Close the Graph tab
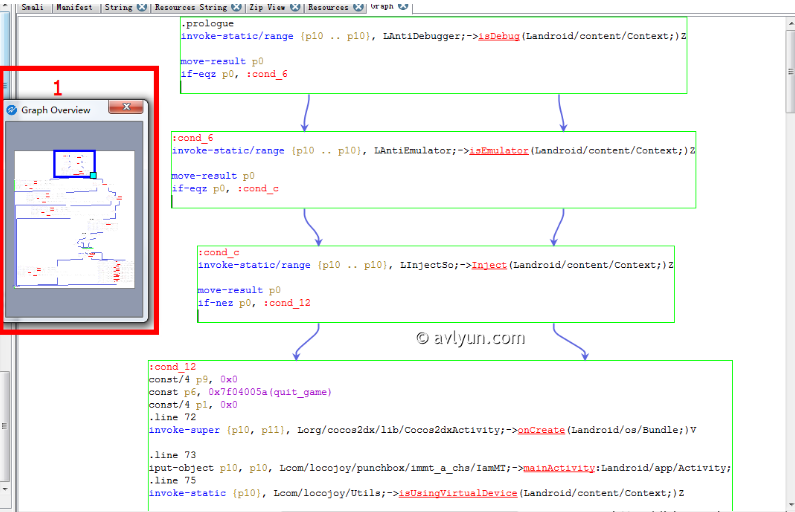 [x=403, y=6]
